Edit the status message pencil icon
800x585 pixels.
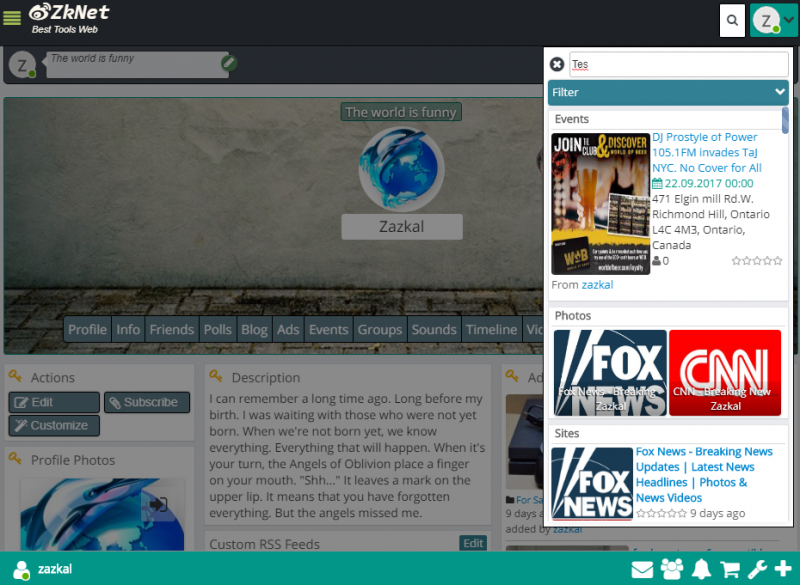click(x=229, y=63)
